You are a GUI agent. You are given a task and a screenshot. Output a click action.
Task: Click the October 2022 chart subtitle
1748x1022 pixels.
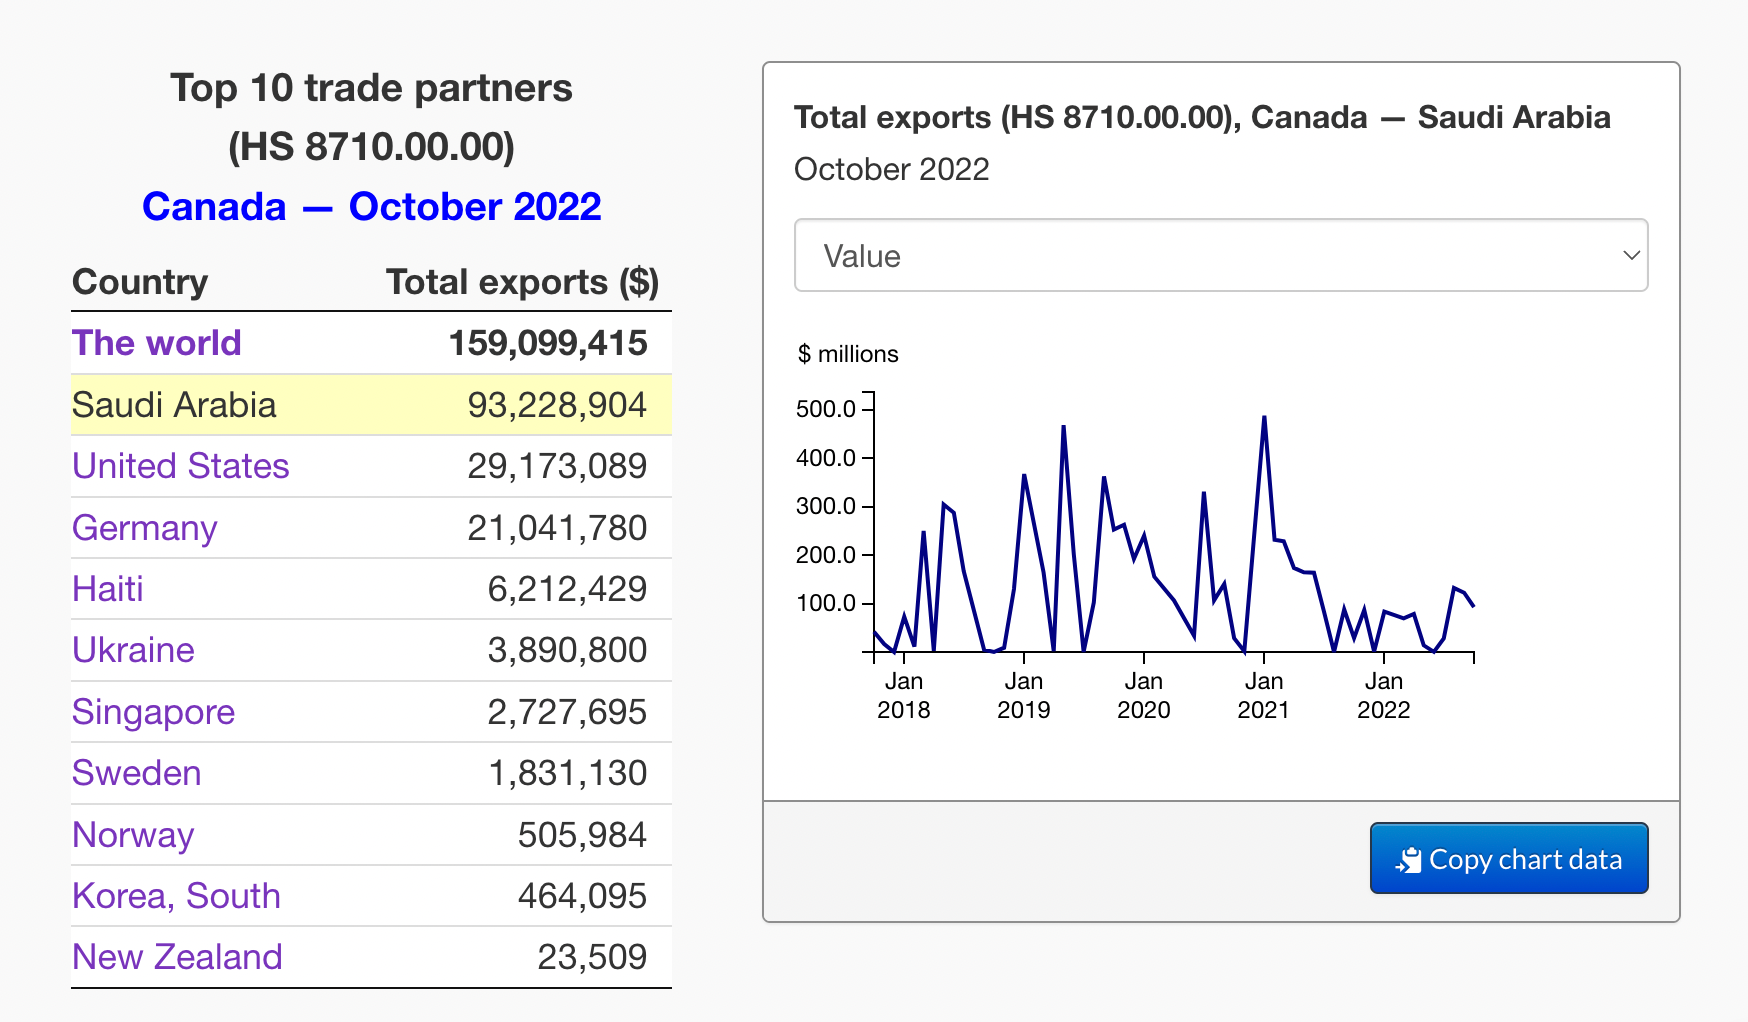coord(892,169)
